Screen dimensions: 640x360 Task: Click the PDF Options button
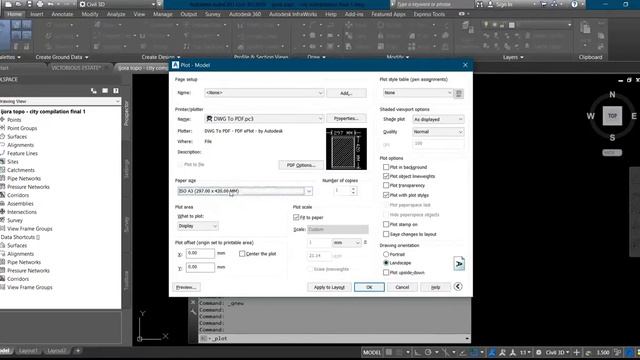[301, 165]
